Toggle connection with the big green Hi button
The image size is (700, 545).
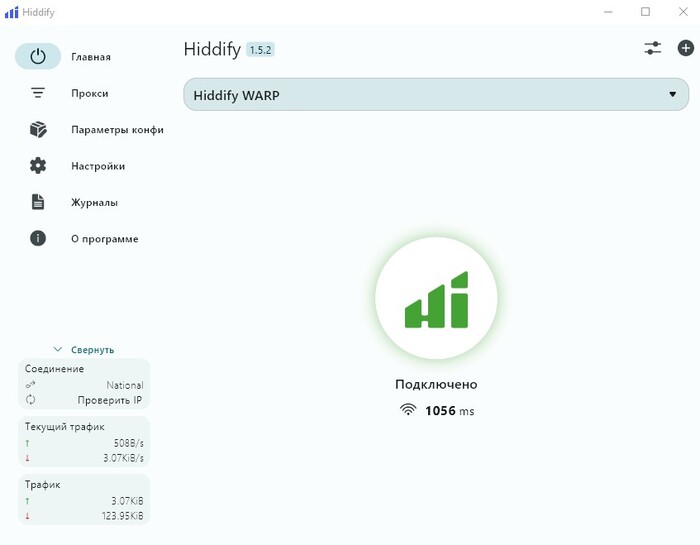point(436,298)
